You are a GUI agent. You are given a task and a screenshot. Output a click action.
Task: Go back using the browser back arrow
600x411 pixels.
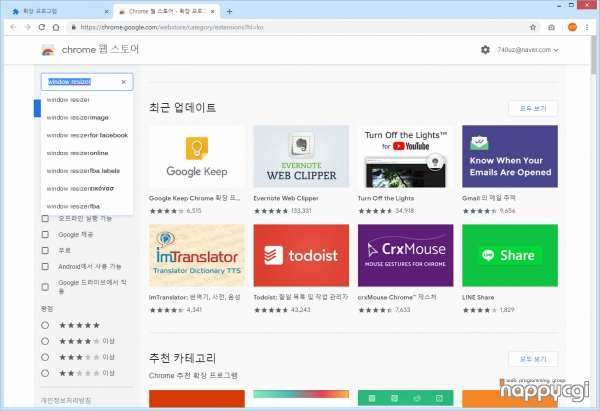(13, 27)
